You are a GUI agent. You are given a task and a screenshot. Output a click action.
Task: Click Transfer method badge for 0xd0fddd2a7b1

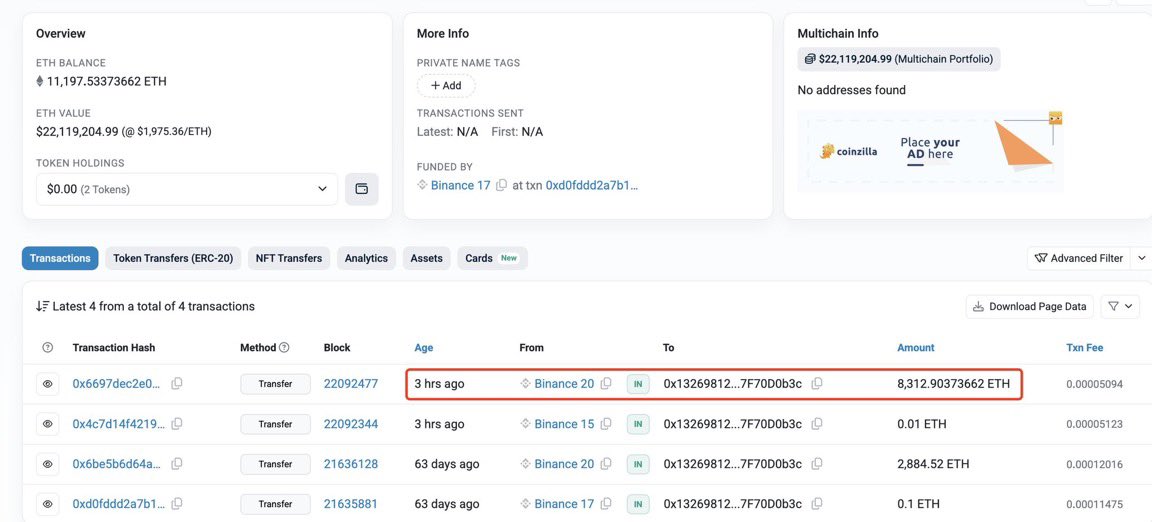pos(276,504)
